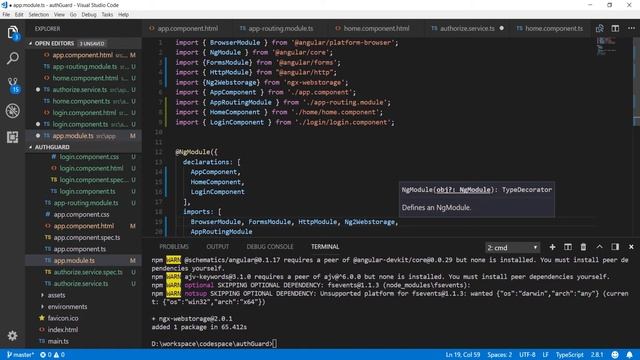Move panel to the right side
640x360 pixels.
point(615,247)
